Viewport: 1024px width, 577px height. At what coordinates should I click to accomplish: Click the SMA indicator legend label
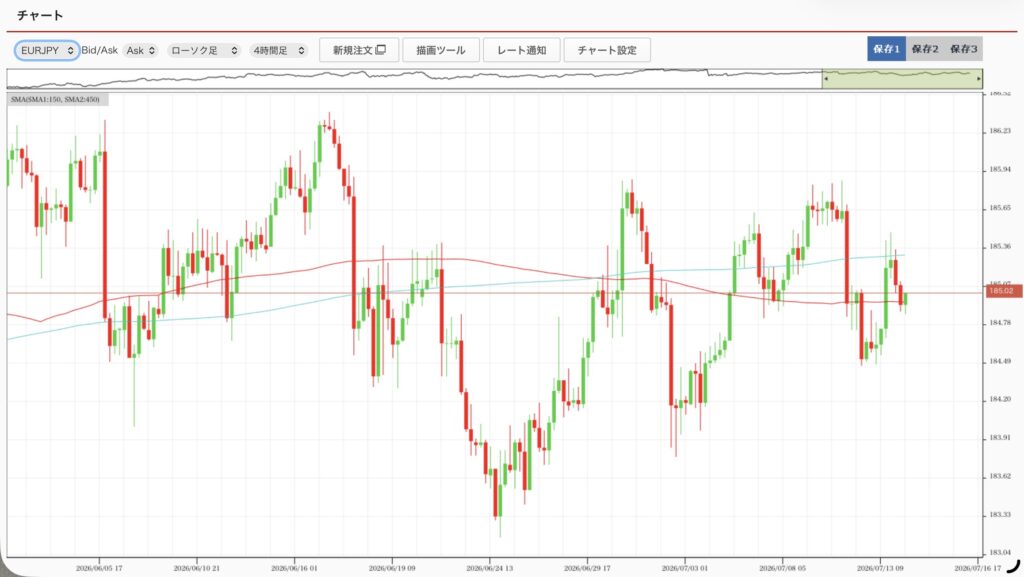[x=56, y=99]
